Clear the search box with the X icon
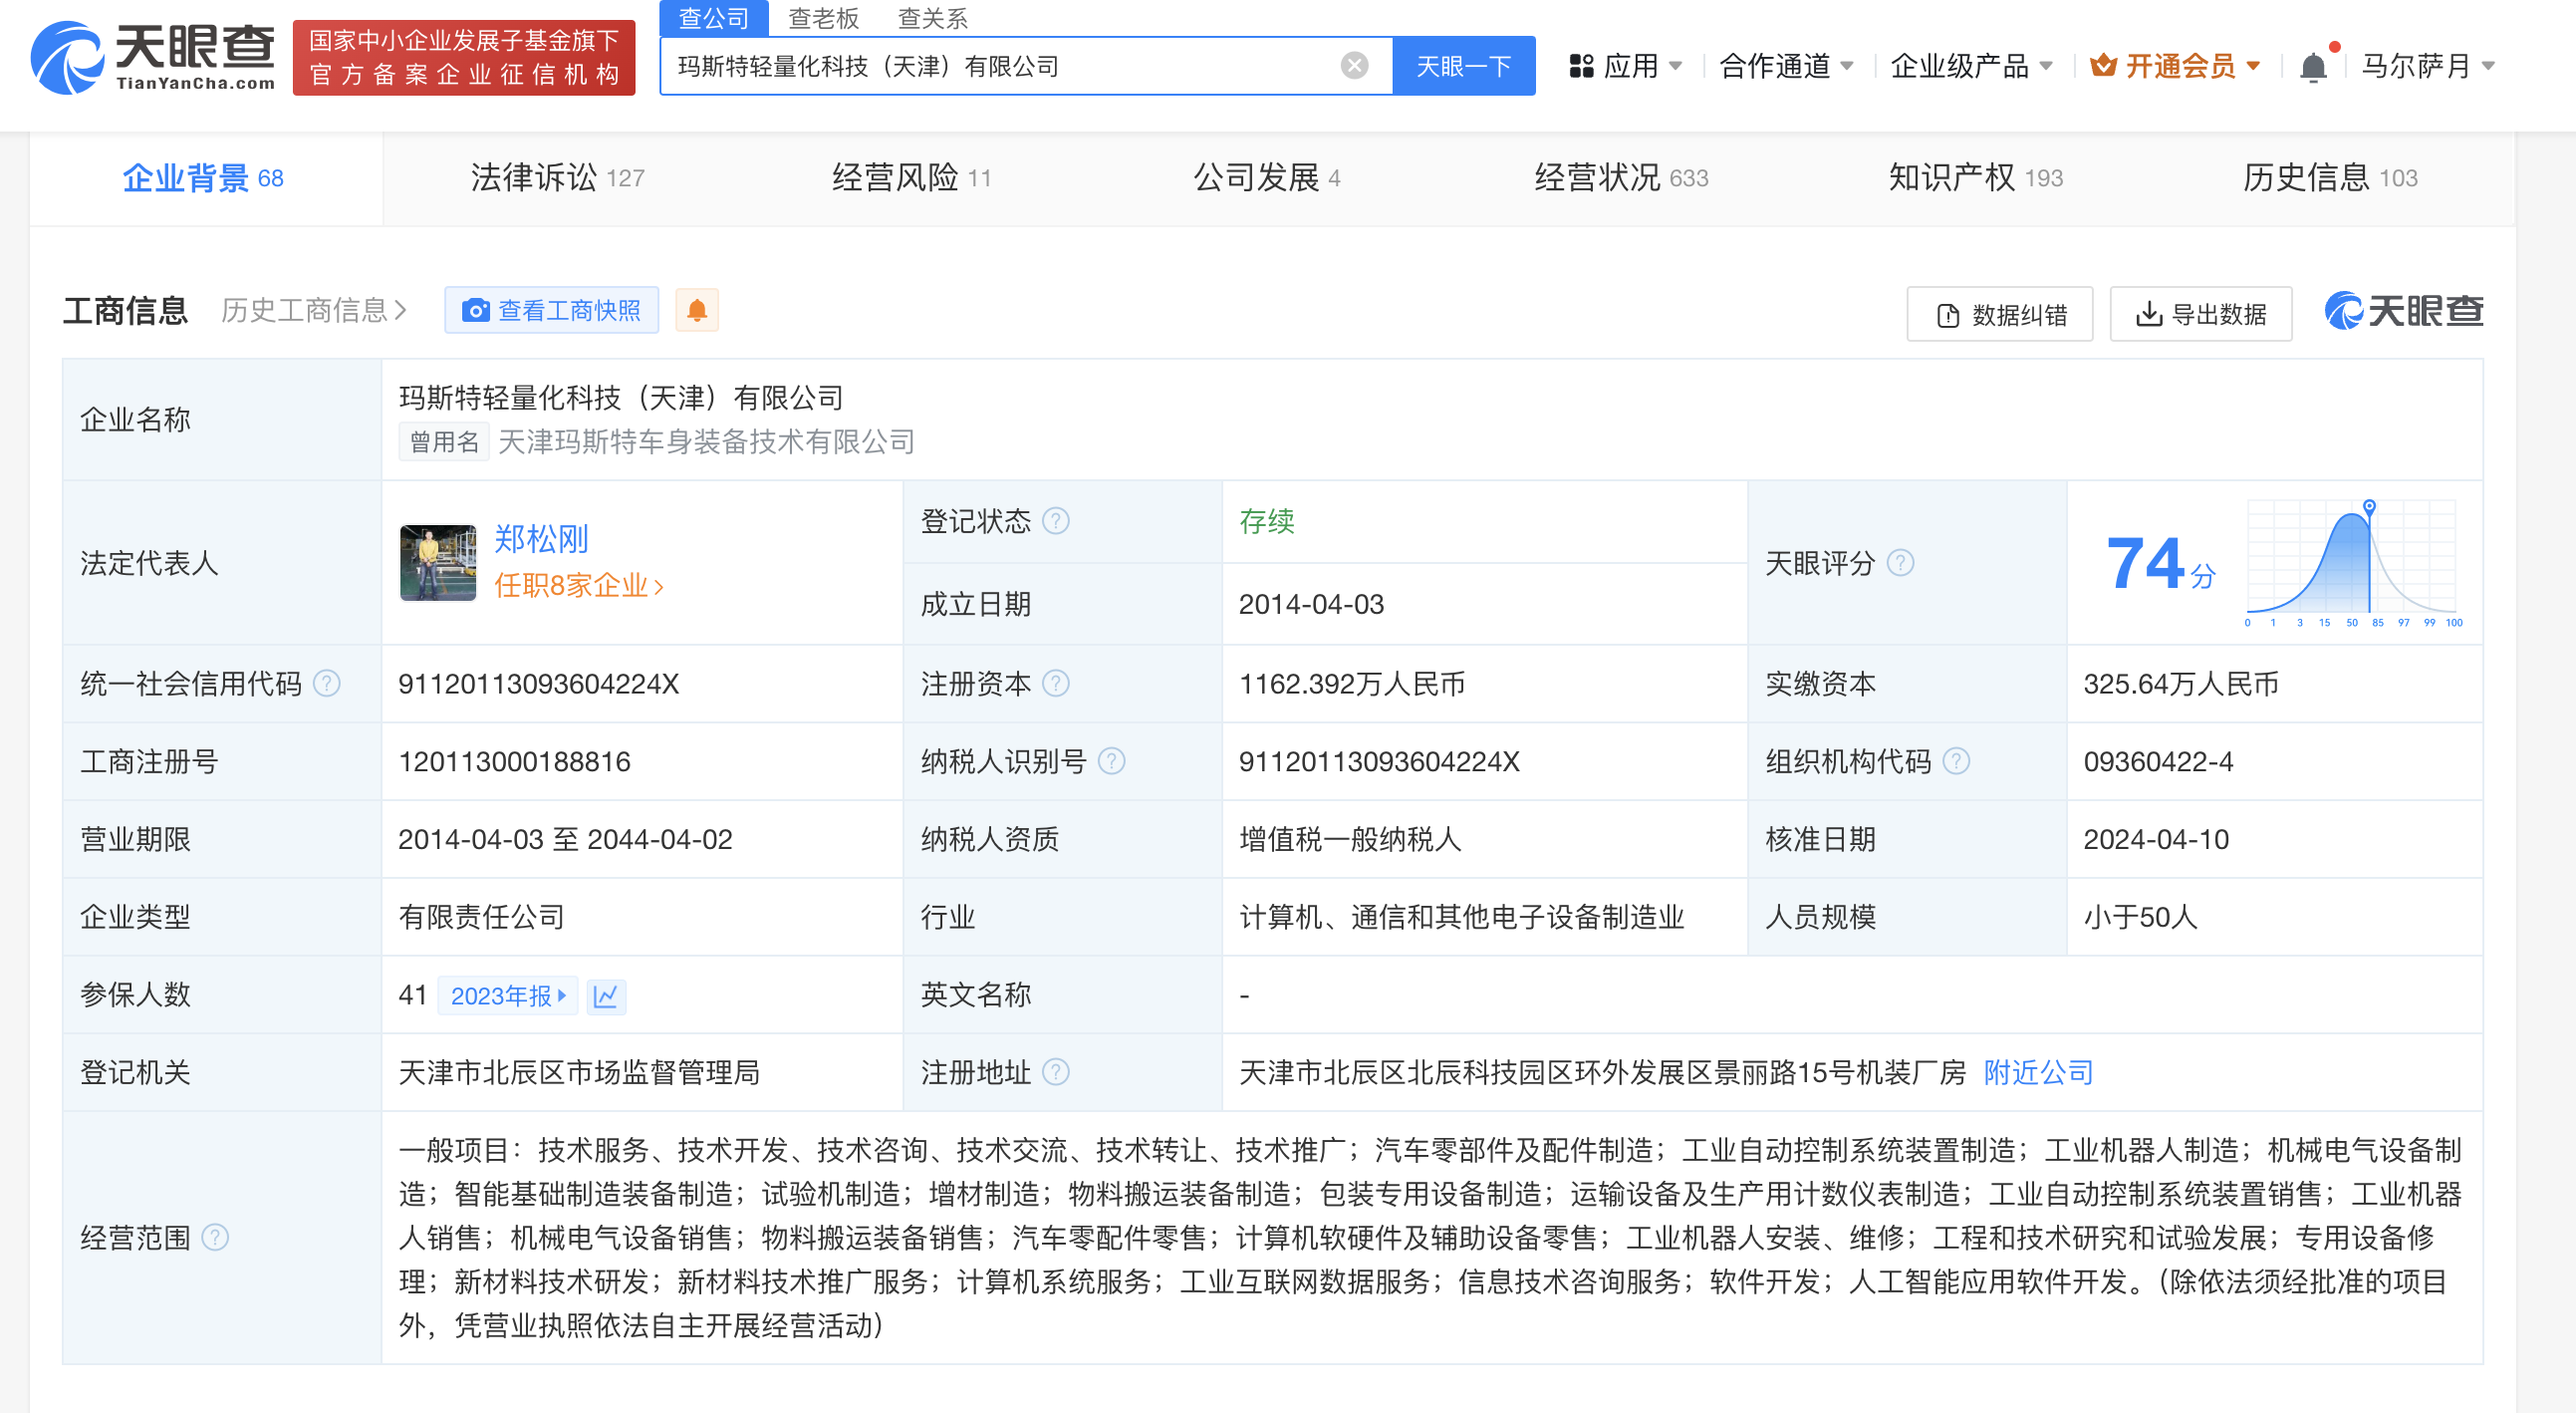This screenshot has height=1413, width=2576. click(x=1354, y=66)
